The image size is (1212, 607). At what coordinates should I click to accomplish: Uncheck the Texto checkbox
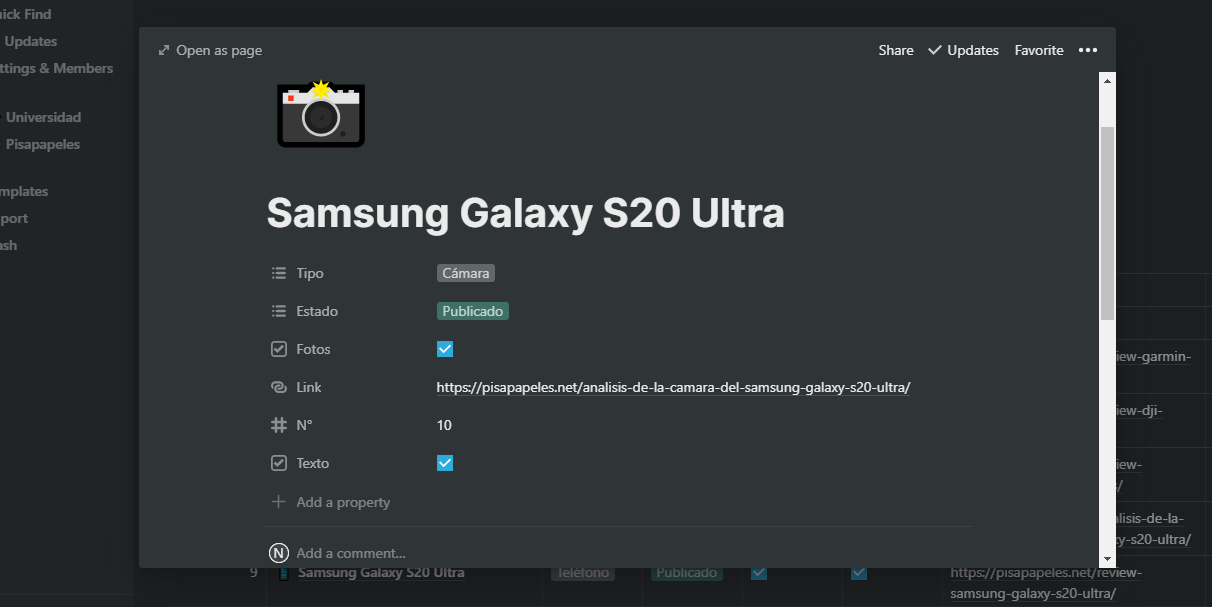[x=445, y=463]
